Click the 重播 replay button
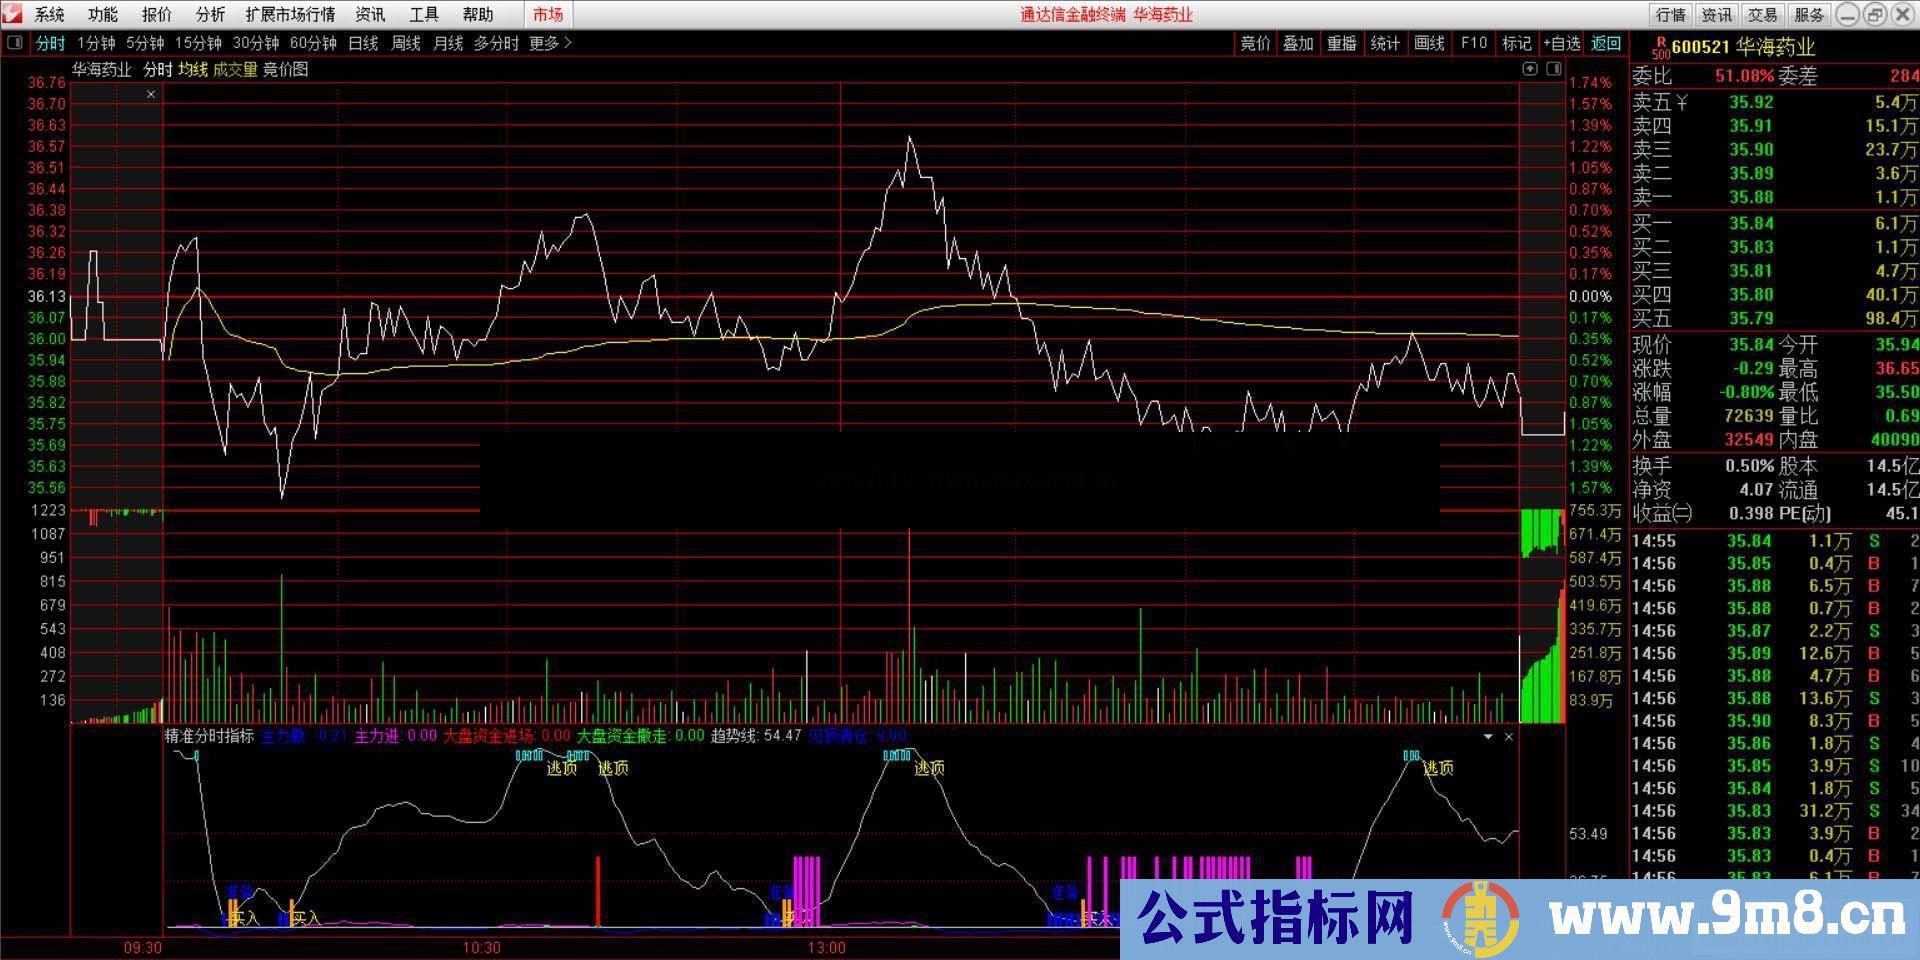Image resolution: width=1920 pixels, height=960 pixels. [x=1342, y=43]
